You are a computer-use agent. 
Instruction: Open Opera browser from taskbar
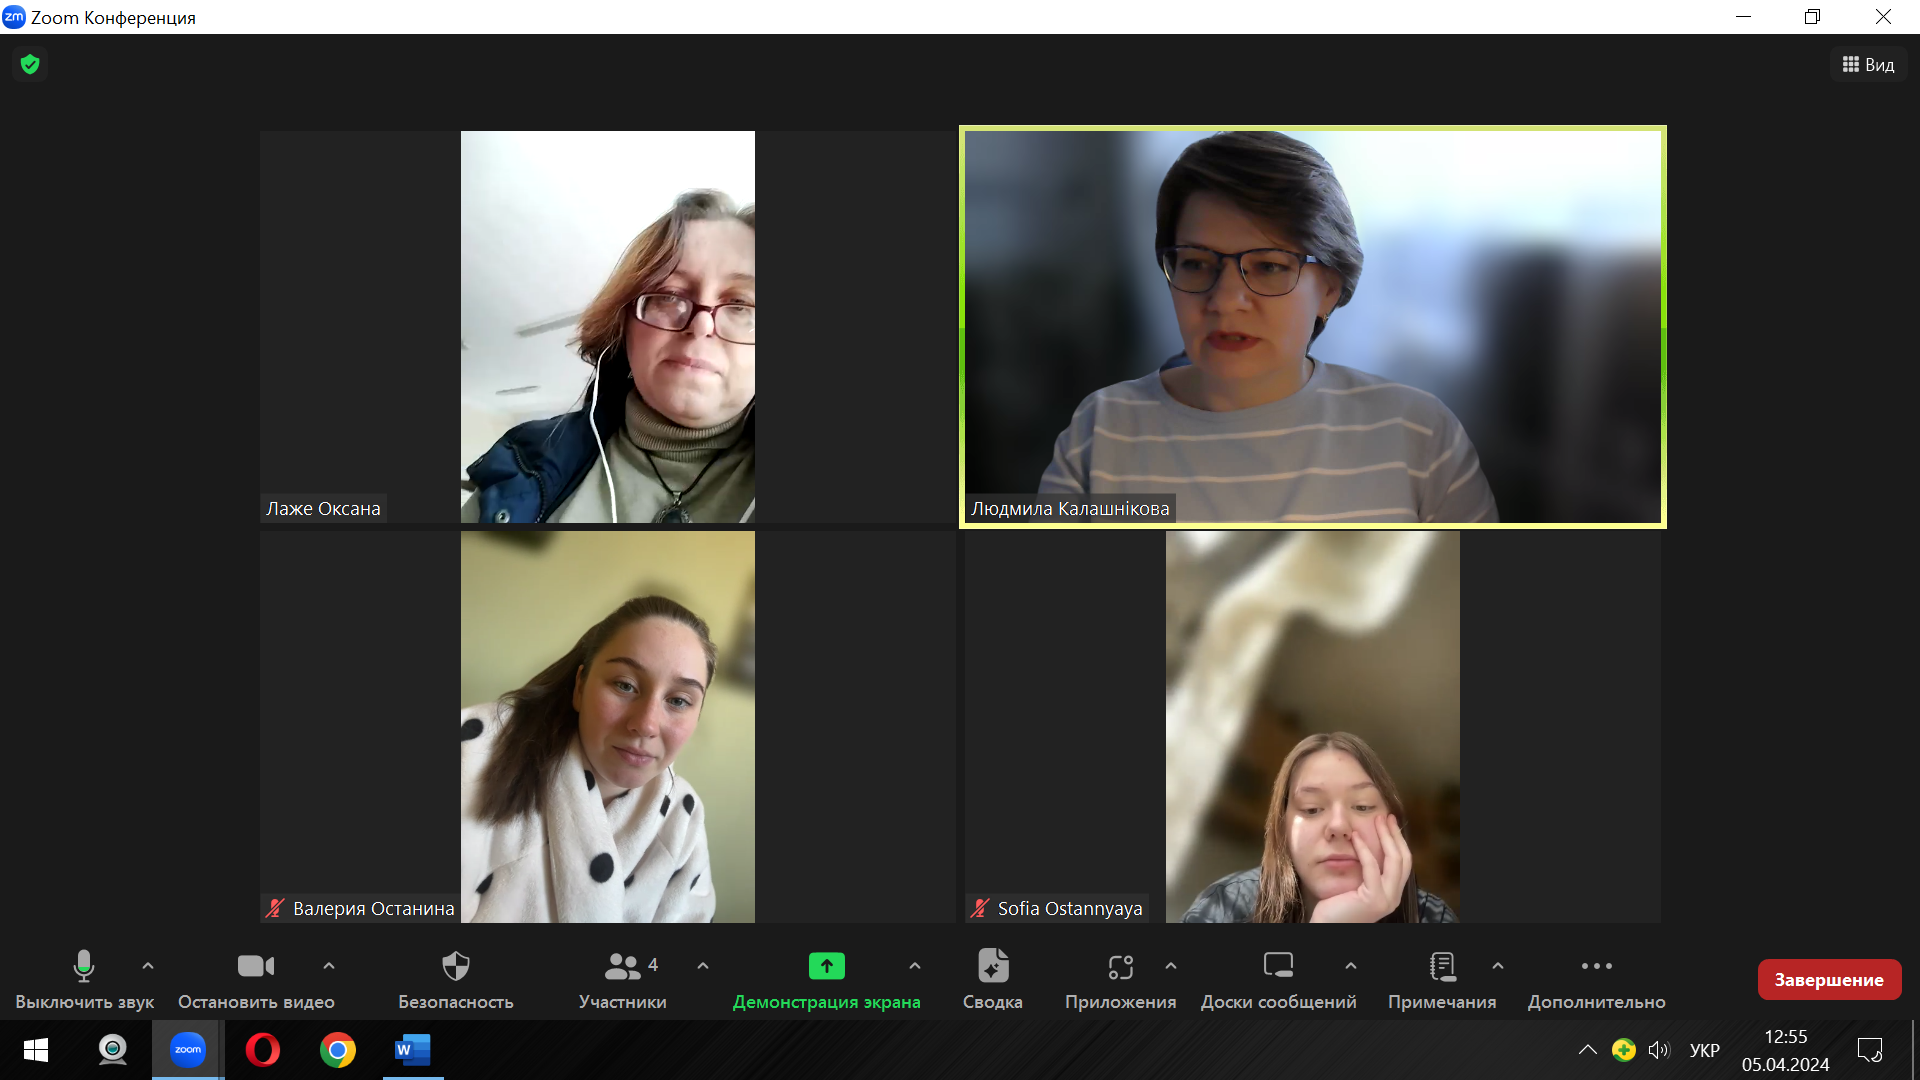pyautogui.click(x=263, y=1050)
